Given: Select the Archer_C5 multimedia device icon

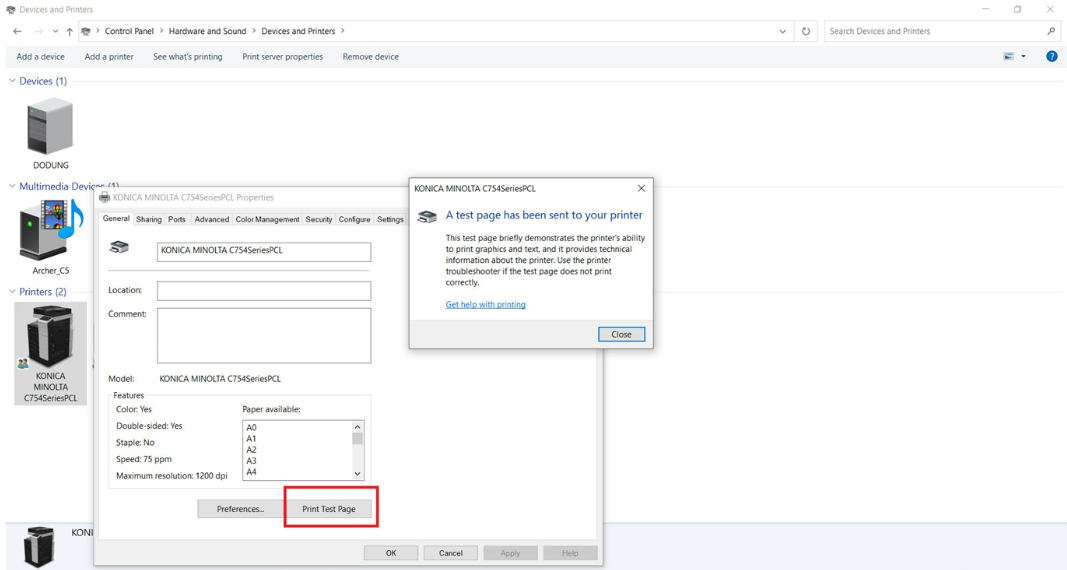Looking at the screenshot, I should tap(50, 231).
